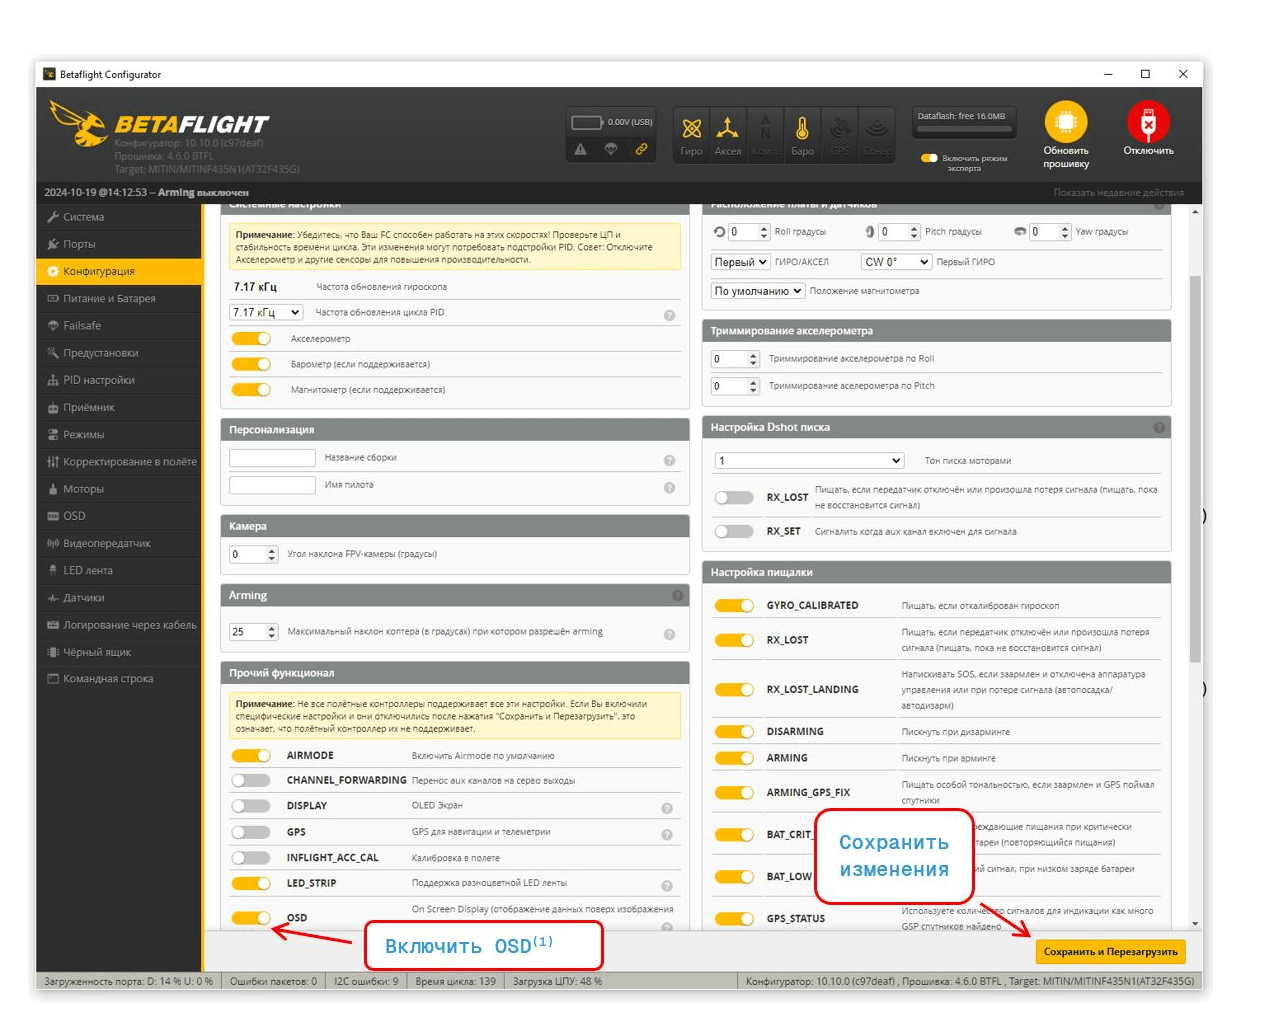Open the Порты tab in sidebar
The height and width of the screenshot is (1020, 1275).
click(x=119, y=244)
